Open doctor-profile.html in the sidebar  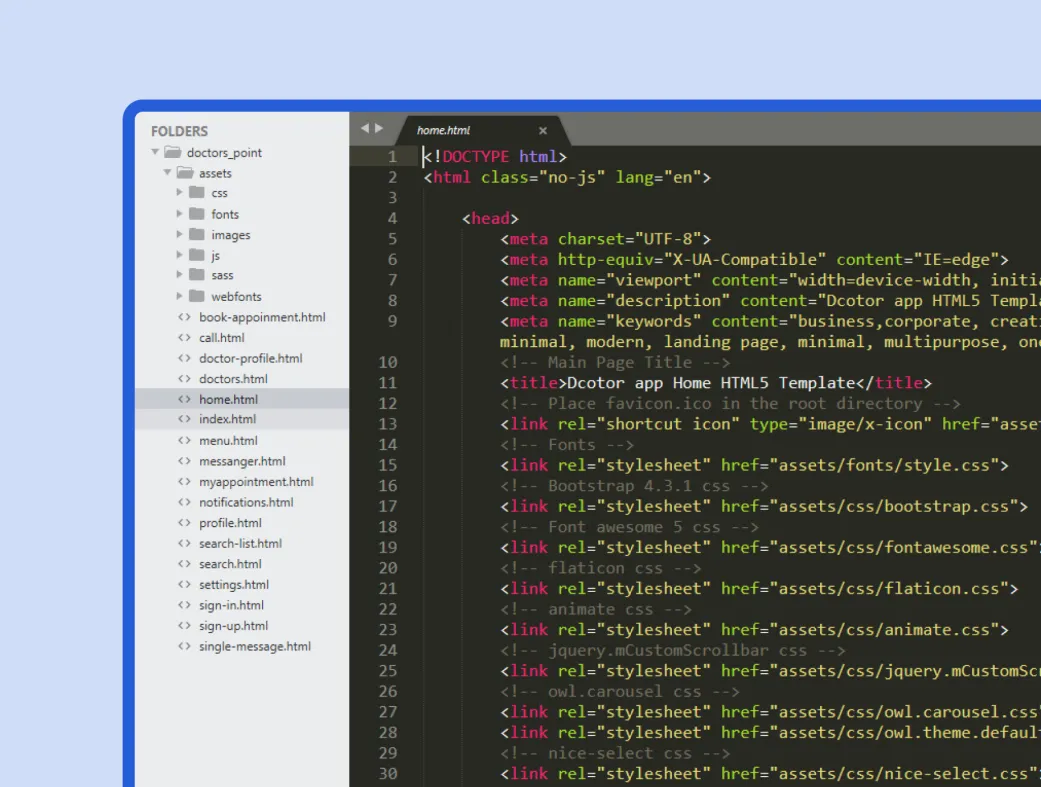pyautogui.click(x=250, y=358)
